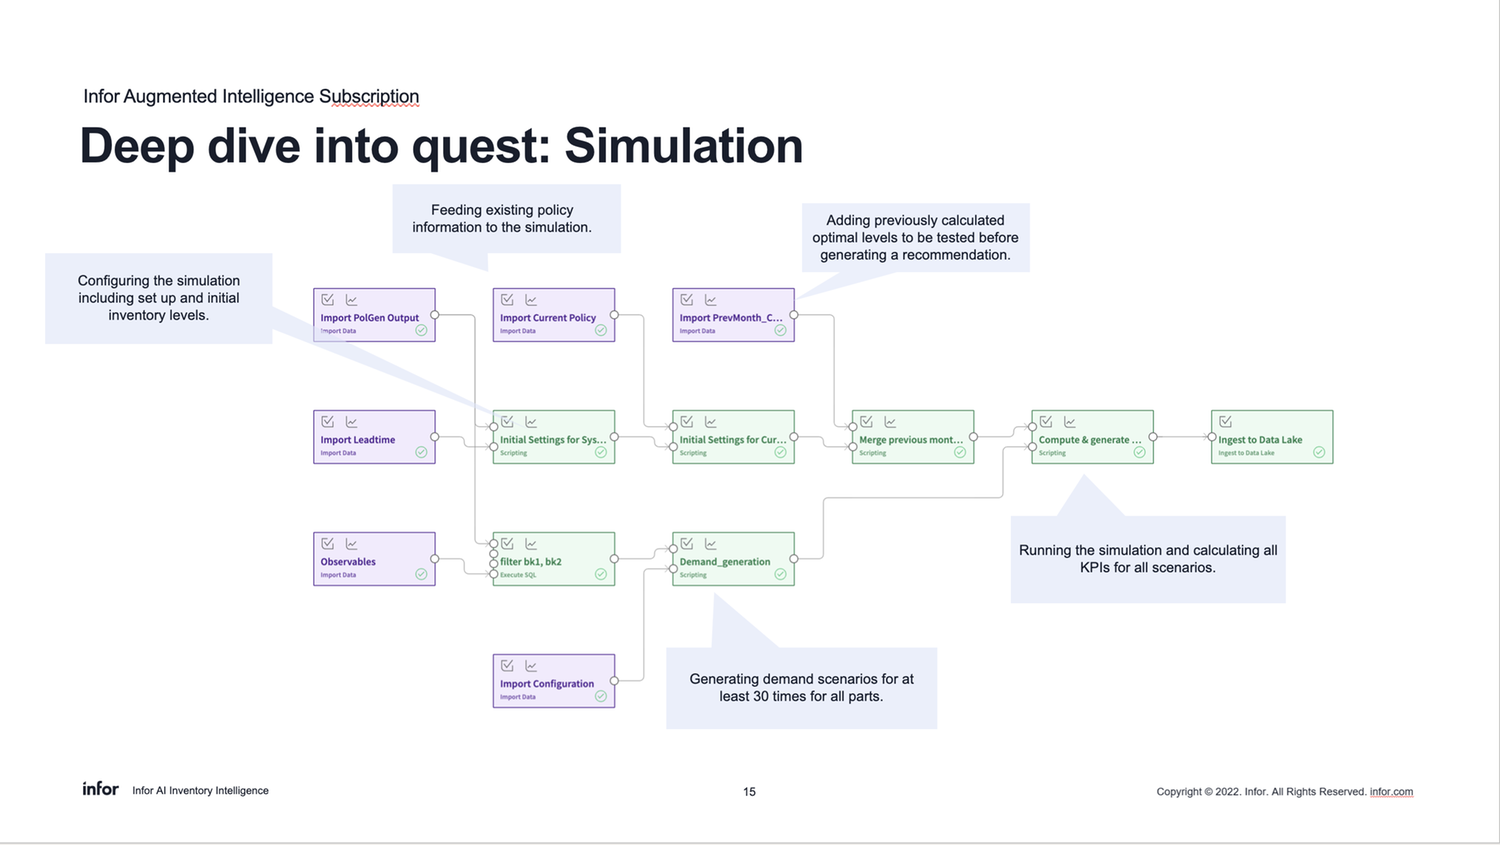This screenshot has height=845, width=1500.
Task: Toggle status checkmark on Initial Settings for Sys node
Action: tap(601, 452)
